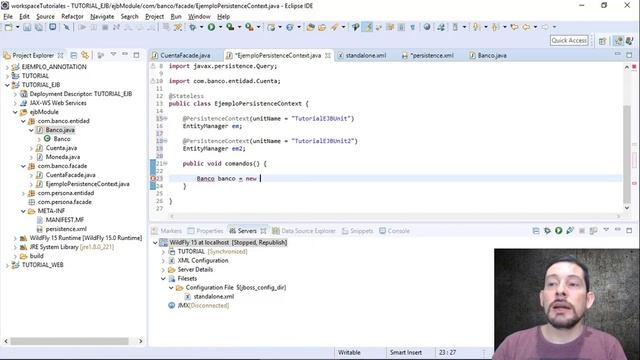Collapse the WildFly 15 at localhost server

[x=155, y=242]
